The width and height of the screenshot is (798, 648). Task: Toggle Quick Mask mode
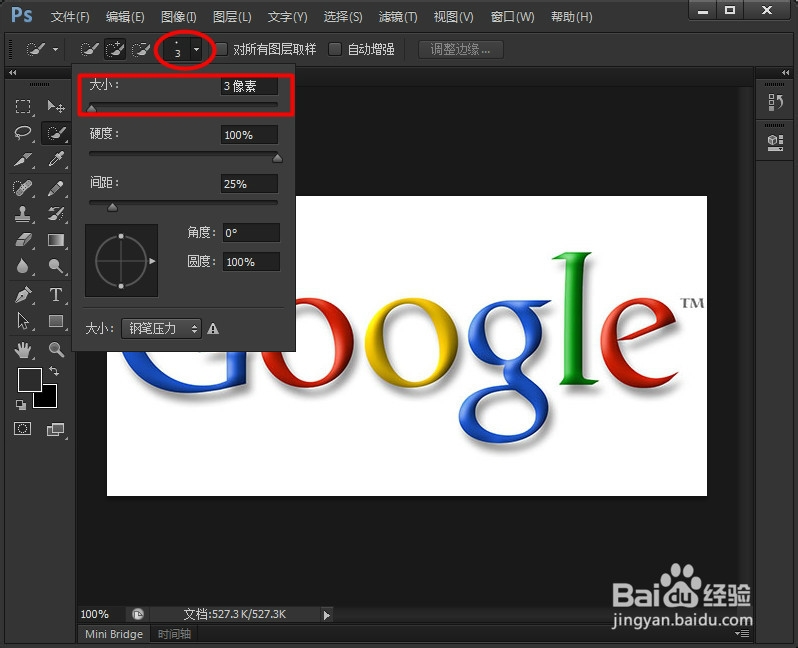point(22,429)
